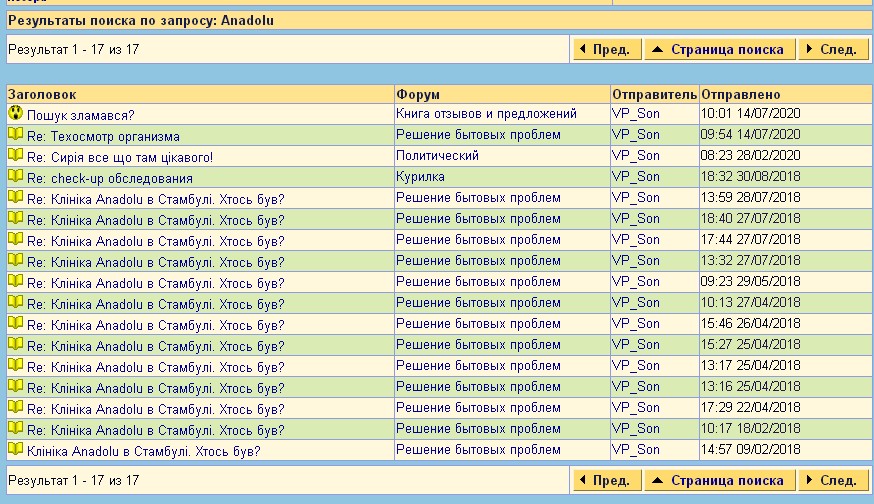The width and height of the screenshot is (874, 504).
Task: Open the Пошук зламався? thread link
Action: [x=81, y=115]
